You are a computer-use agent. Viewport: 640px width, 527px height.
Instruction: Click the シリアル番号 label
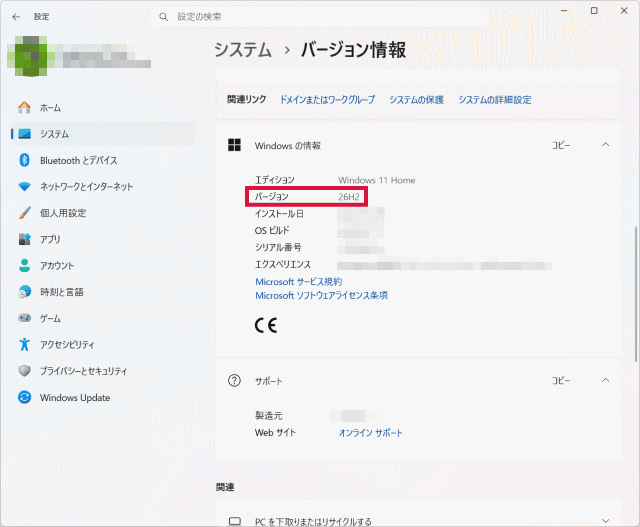(x=278, y=247)
